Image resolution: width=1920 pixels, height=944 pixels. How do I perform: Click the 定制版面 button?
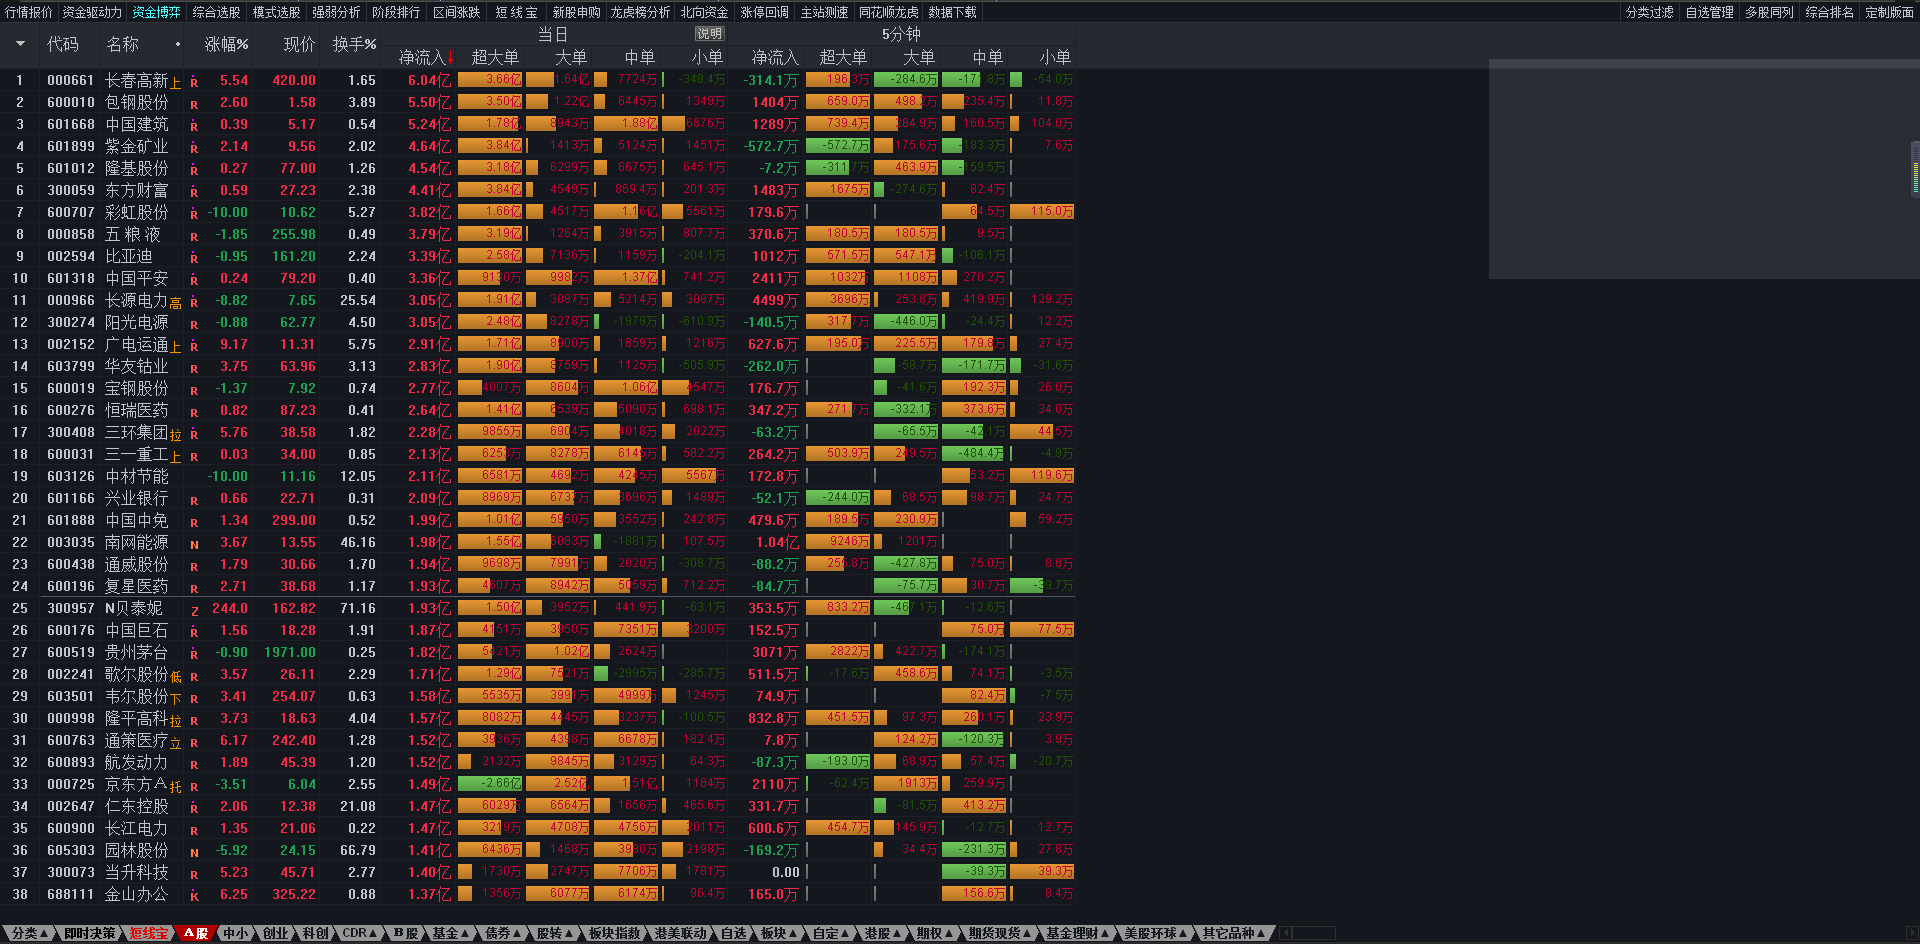coord(1890,12)
